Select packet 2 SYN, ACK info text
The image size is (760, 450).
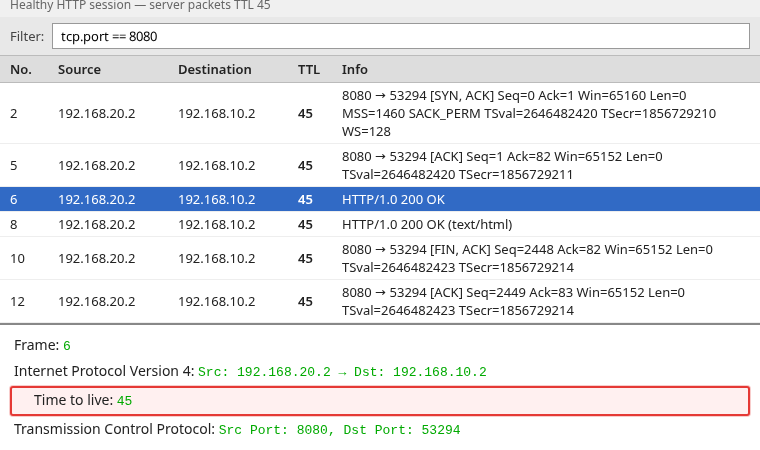[x=529, y=113]
